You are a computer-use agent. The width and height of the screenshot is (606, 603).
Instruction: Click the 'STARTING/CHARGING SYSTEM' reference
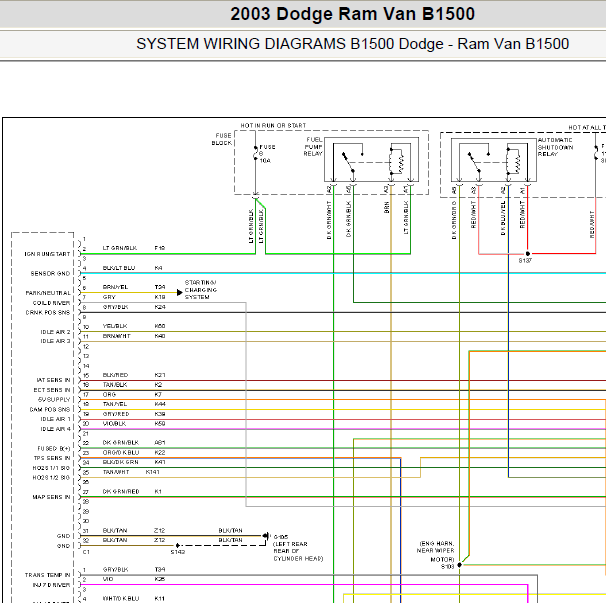pos(201,290)
